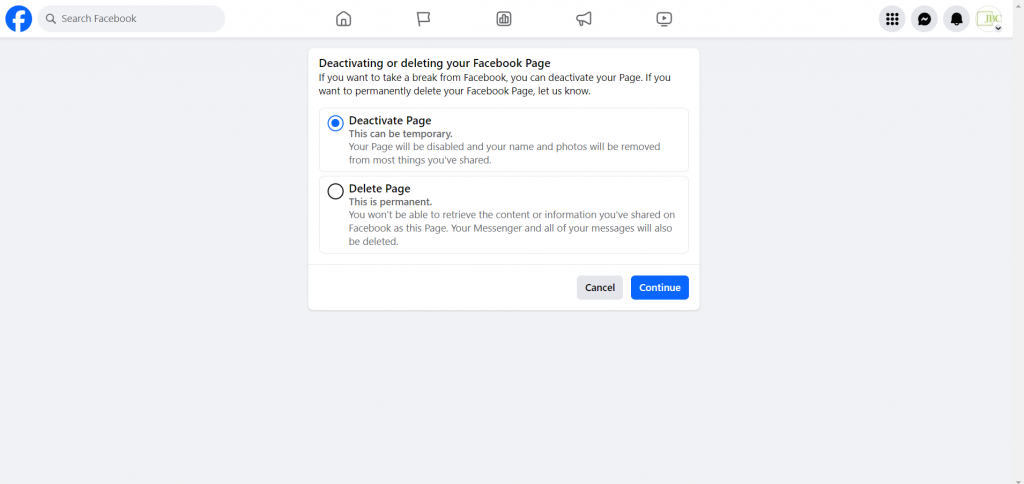
Task: Click the magnifying glass search icon
Action: tap(51, 19)
